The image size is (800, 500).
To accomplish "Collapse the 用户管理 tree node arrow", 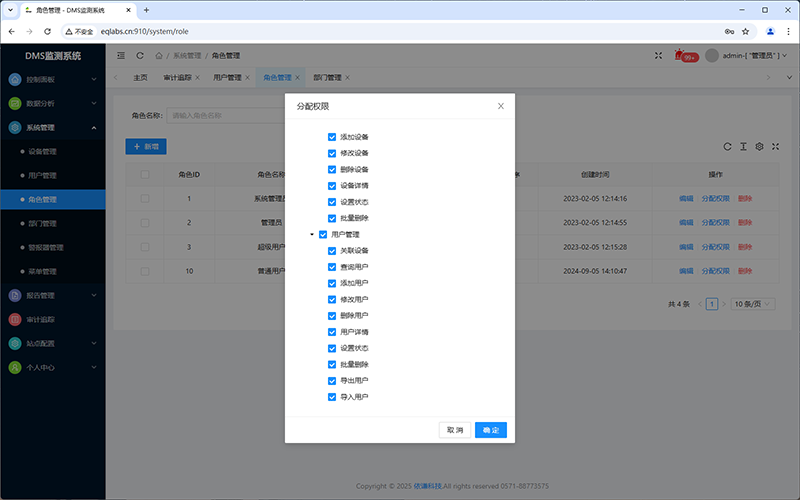I will (312, 235).
